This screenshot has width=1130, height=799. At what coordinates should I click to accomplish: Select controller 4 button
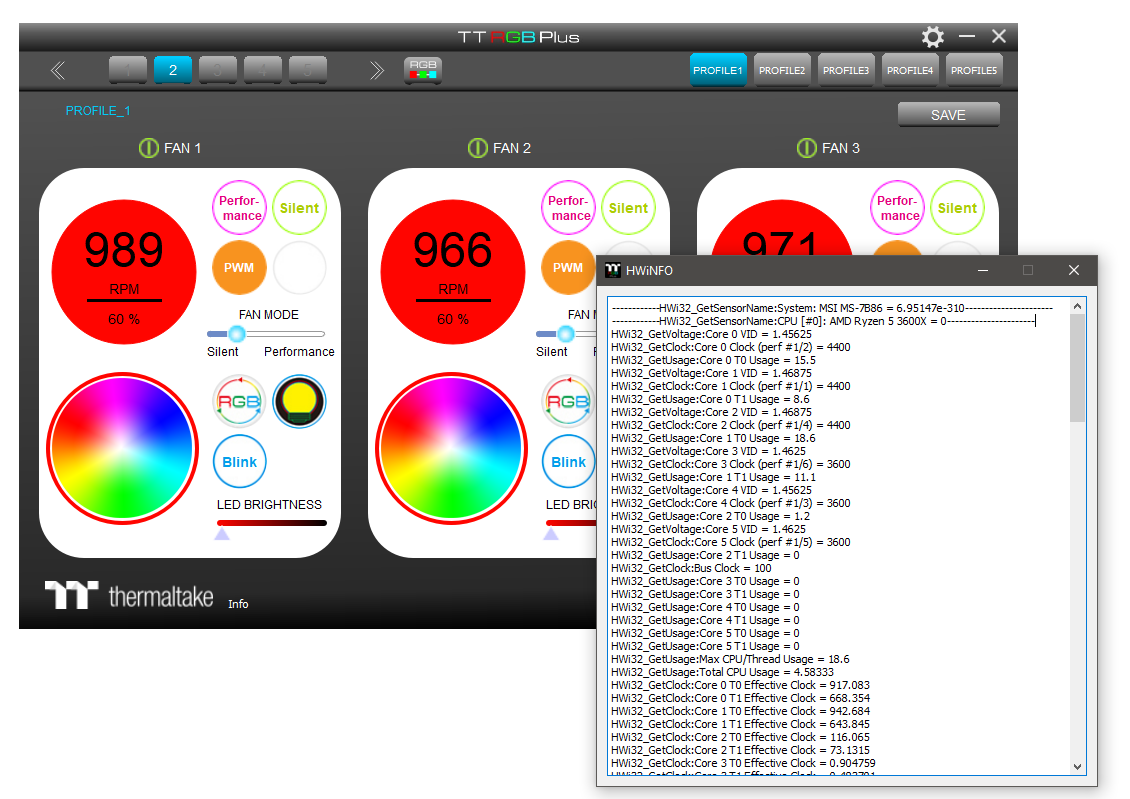pos(262,70)
